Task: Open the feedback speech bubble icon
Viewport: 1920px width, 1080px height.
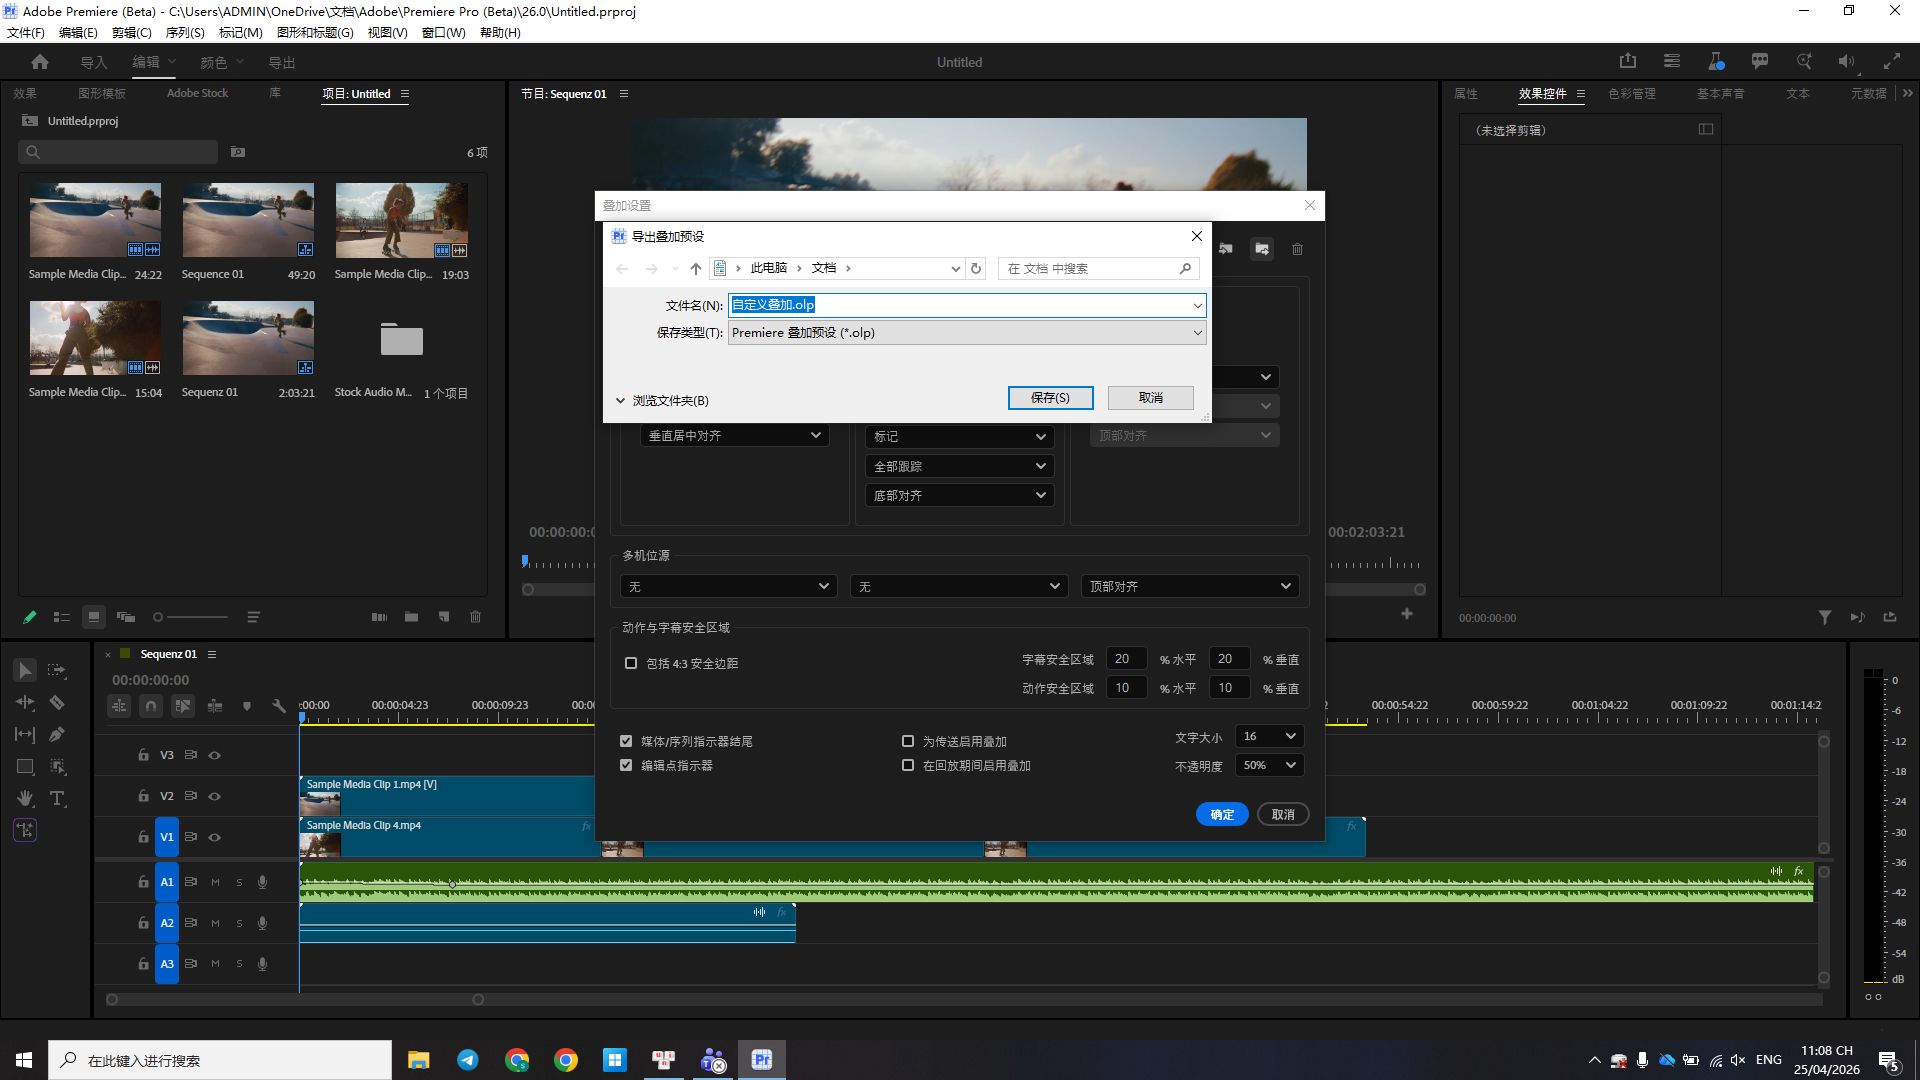Action: coord(1760,61)
